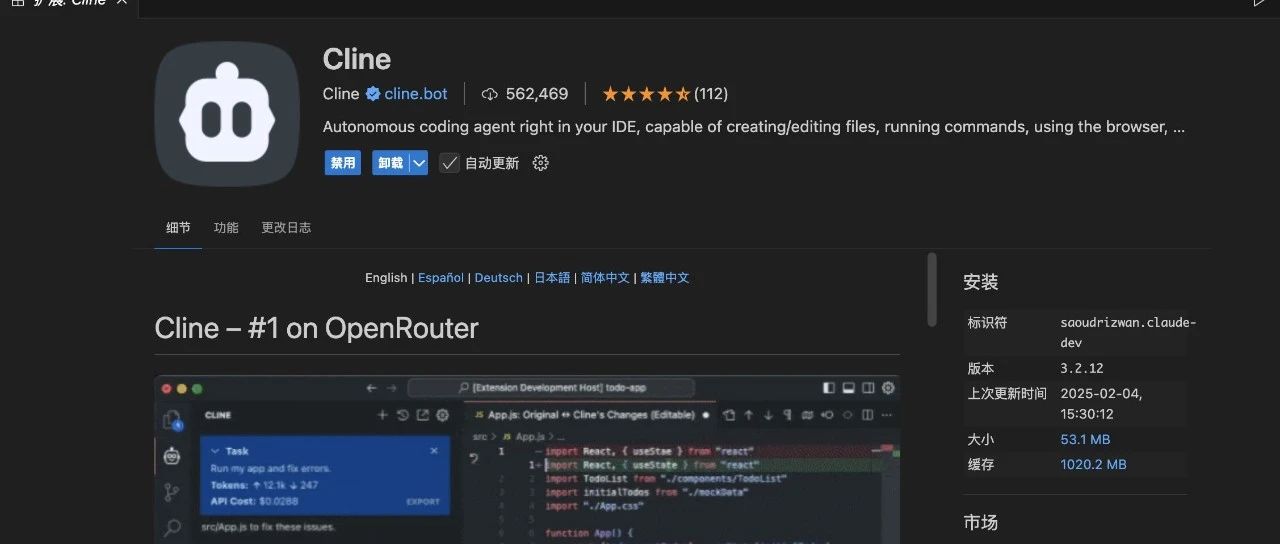This screenshot has height=544, width=1280.
Task: Click the 安装 section heading
Action: [x=981, y=283]
